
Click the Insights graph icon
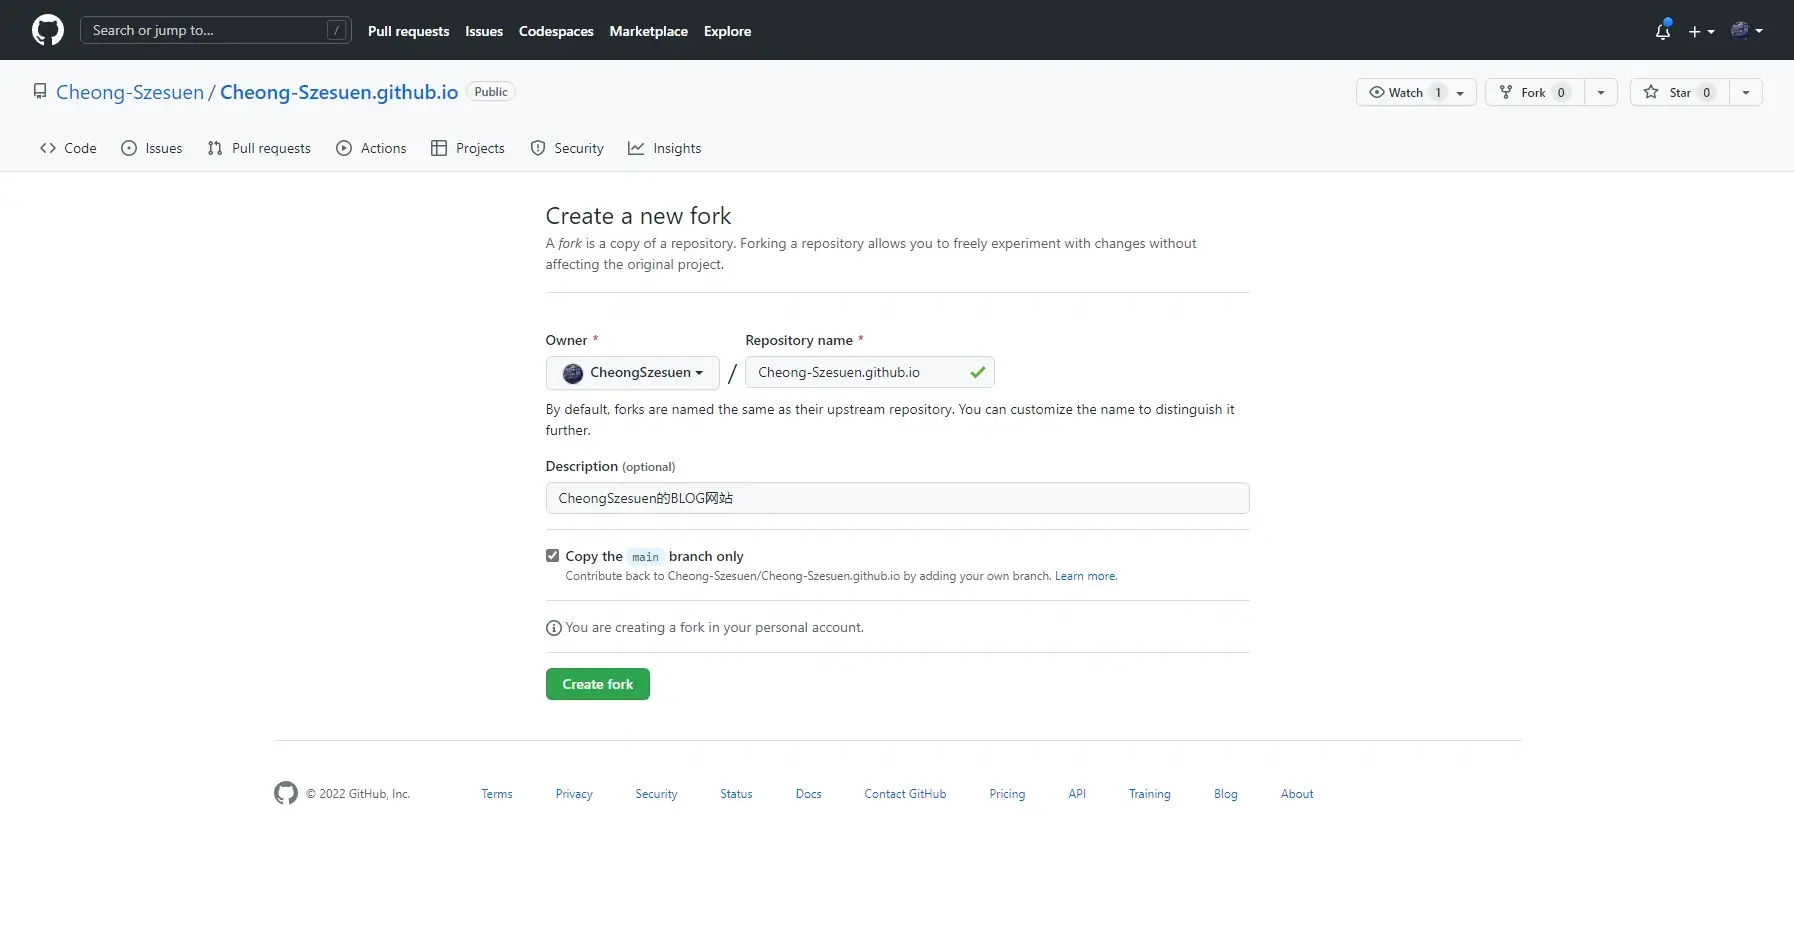(x=637, y=148)
